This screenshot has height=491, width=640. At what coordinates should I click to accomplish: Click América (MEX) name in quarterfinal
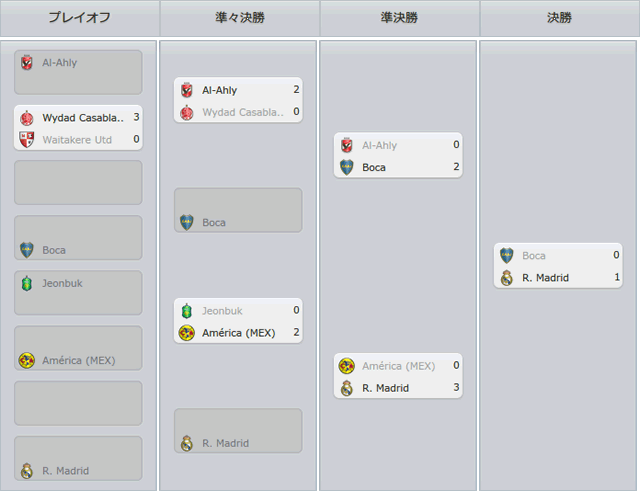(x=239, y=333)
